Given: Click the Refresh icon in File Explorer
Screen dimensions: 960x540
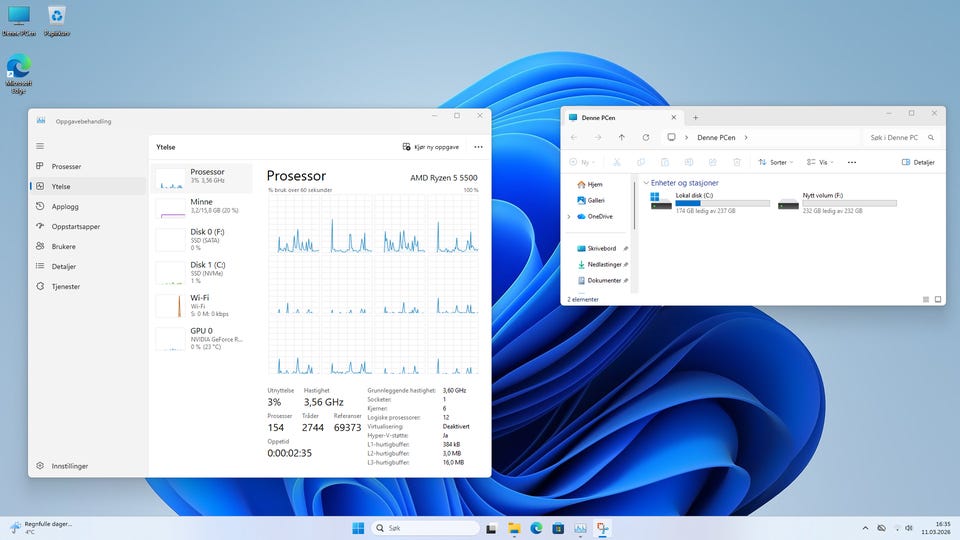Looking at the screenshot, I should (646, 137).
